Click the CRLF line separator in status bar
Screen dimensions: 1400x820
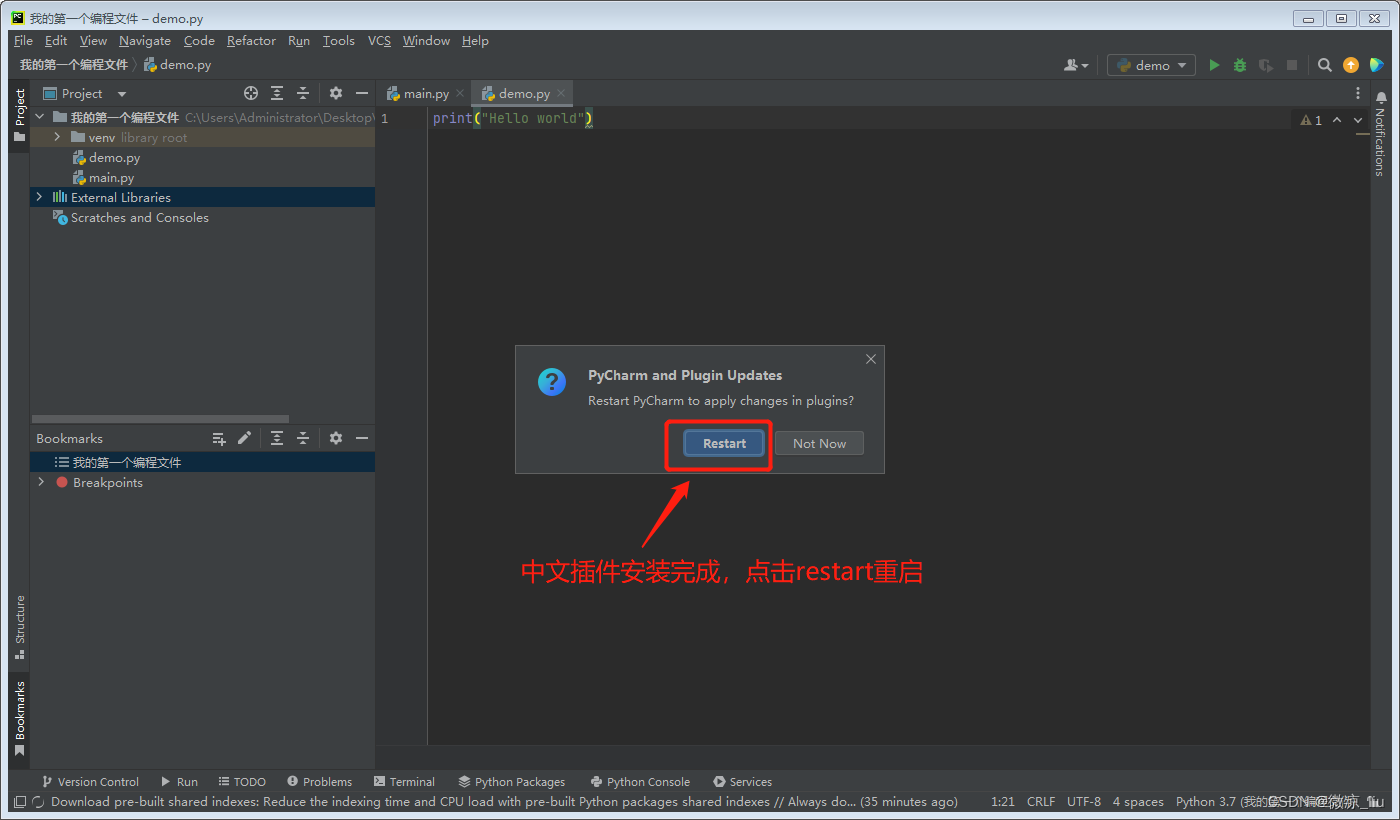pos(1041,802)
